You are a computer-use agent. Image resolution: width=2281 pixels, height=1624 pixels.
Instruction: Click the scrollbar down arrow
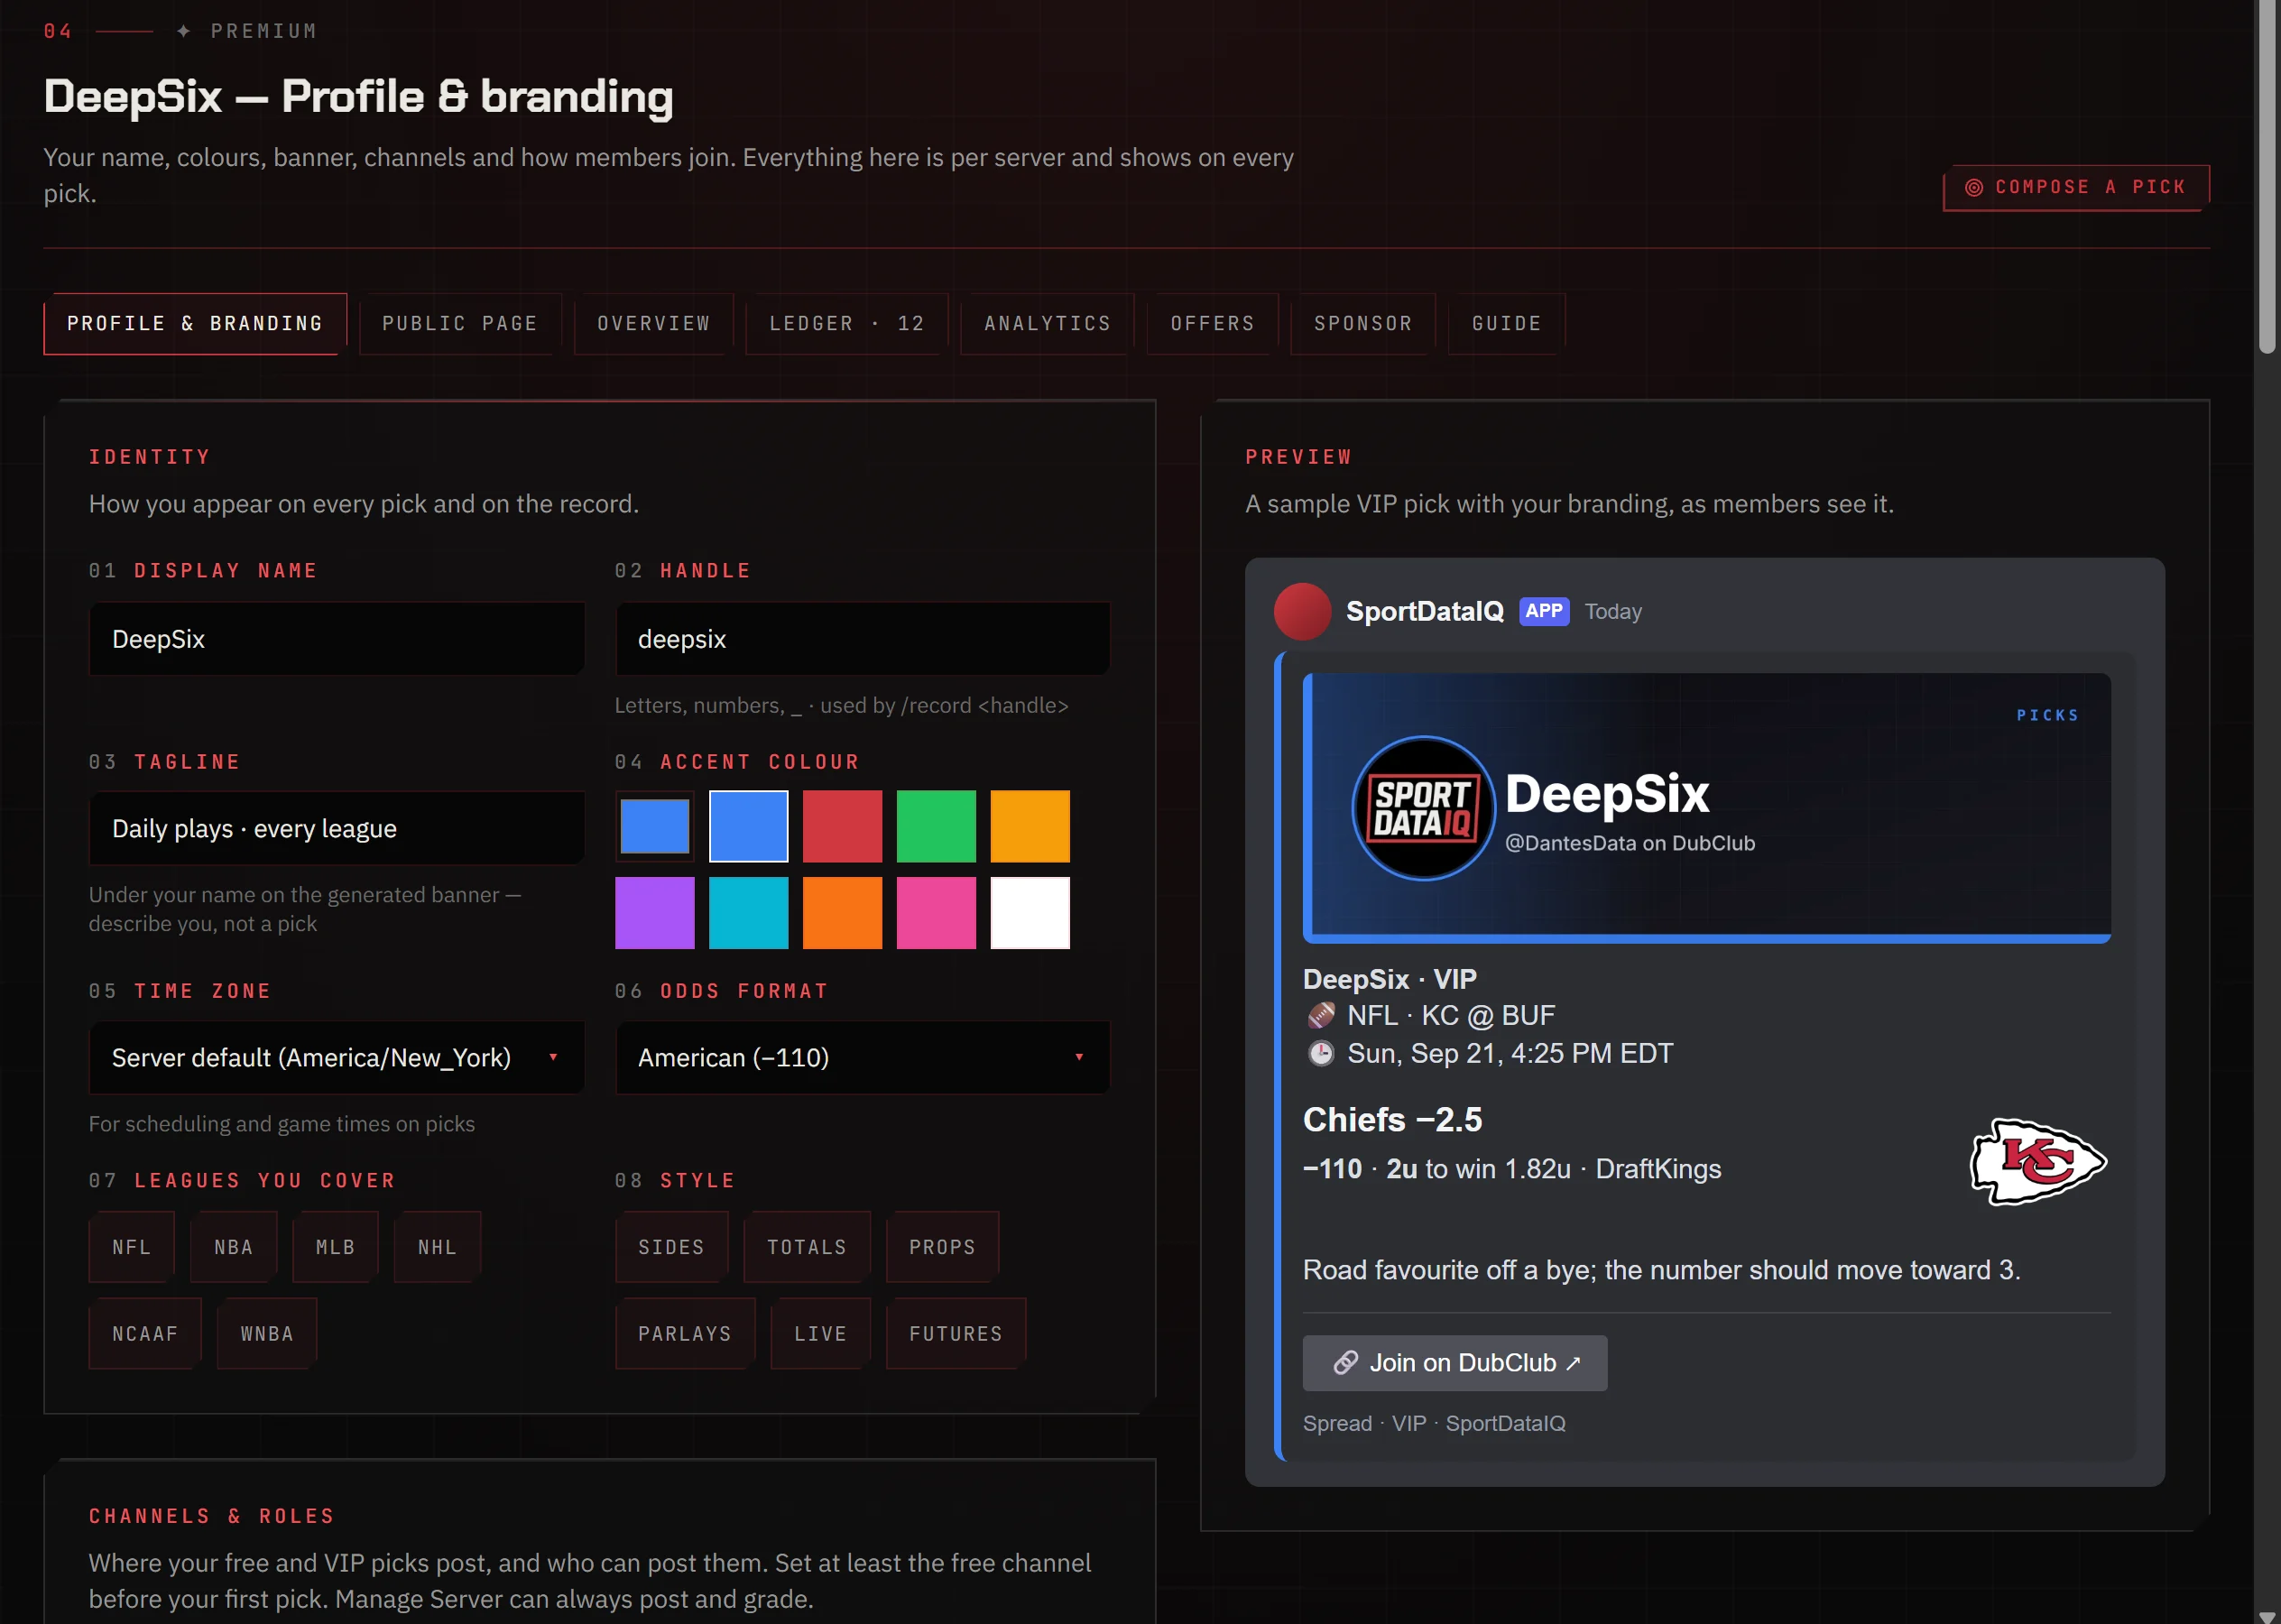click(2267, 1616)
